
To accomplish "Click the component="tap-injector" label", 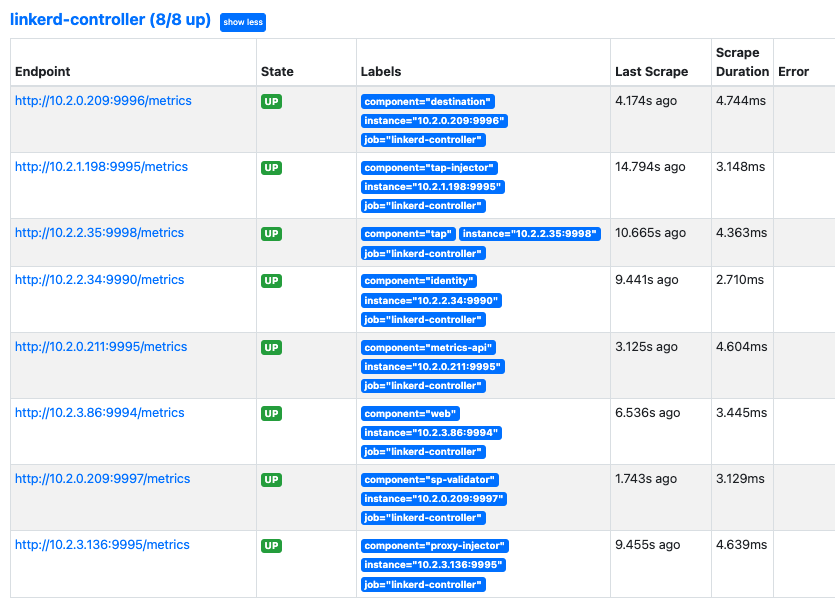I will coord(429,168).
